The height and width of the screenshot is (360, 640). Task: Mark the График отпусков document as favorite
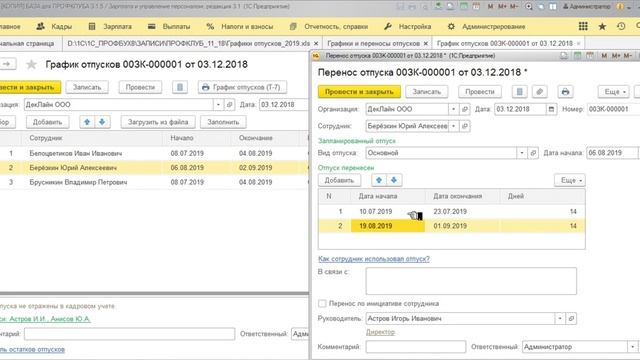point(31,64)
